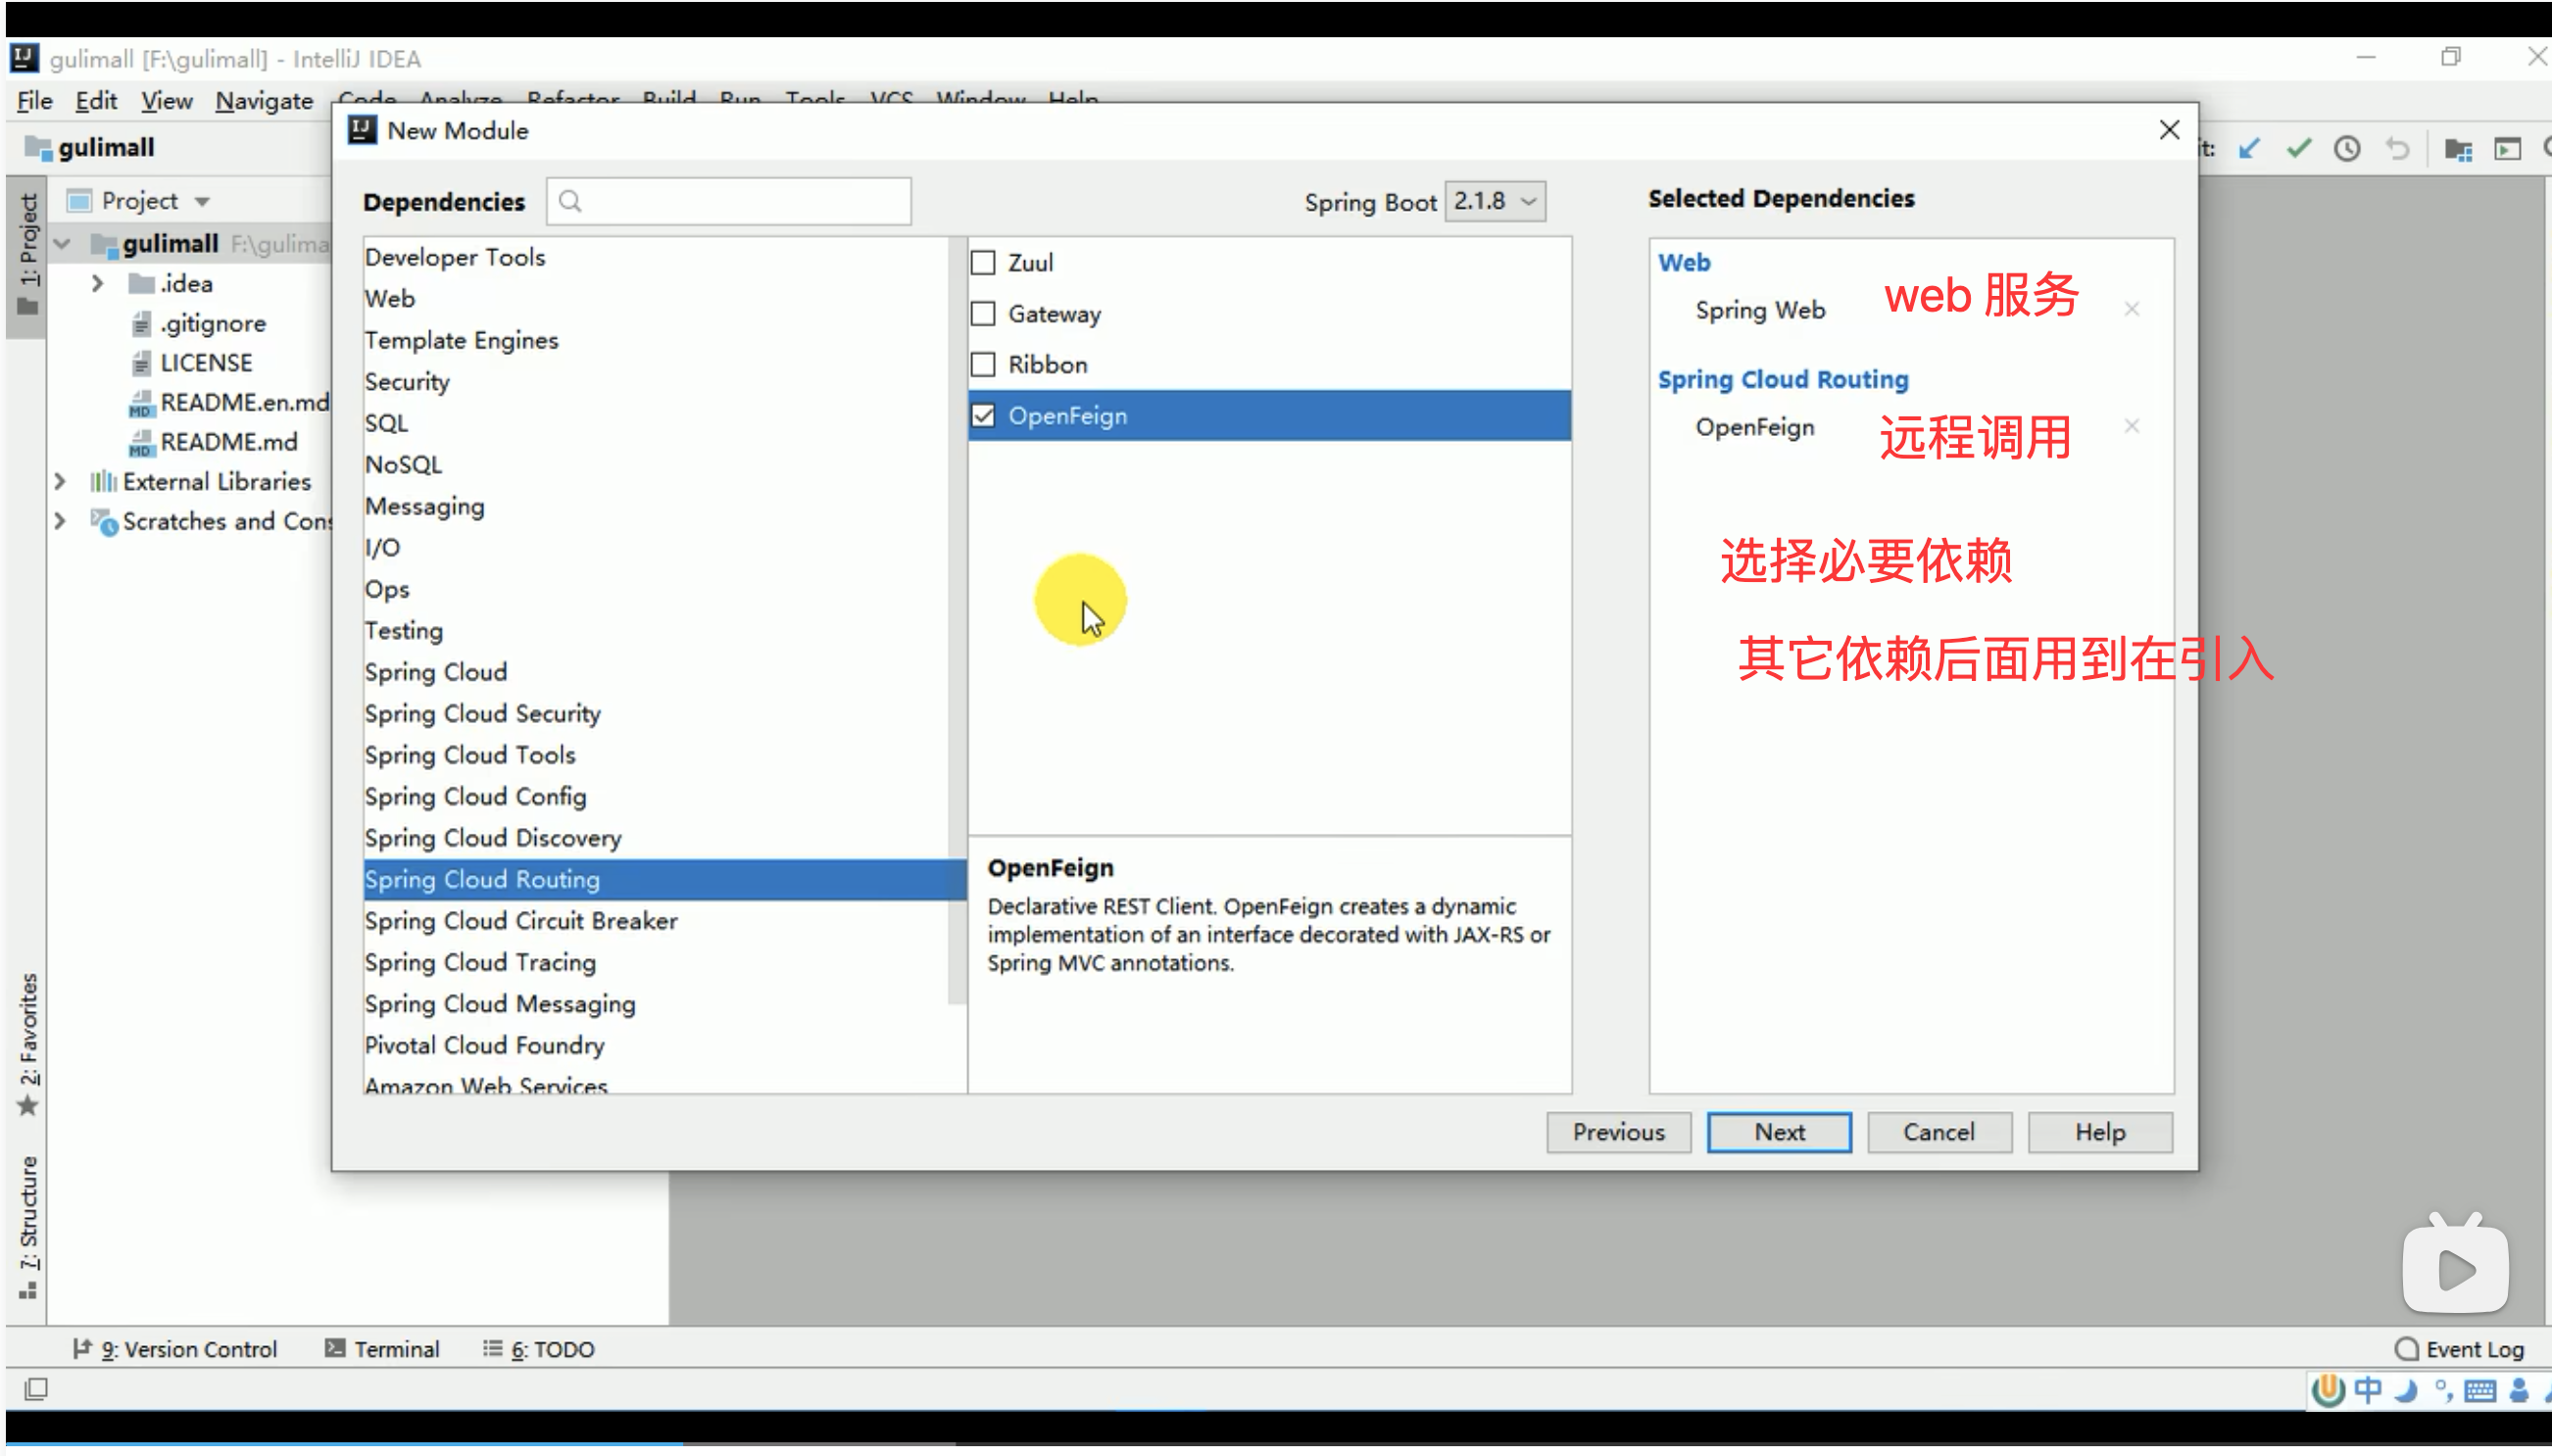Viewport: 2552px width, 1456px height.
Task: Switch to the Terminal tool window tab
Action: coord(383,1349)
